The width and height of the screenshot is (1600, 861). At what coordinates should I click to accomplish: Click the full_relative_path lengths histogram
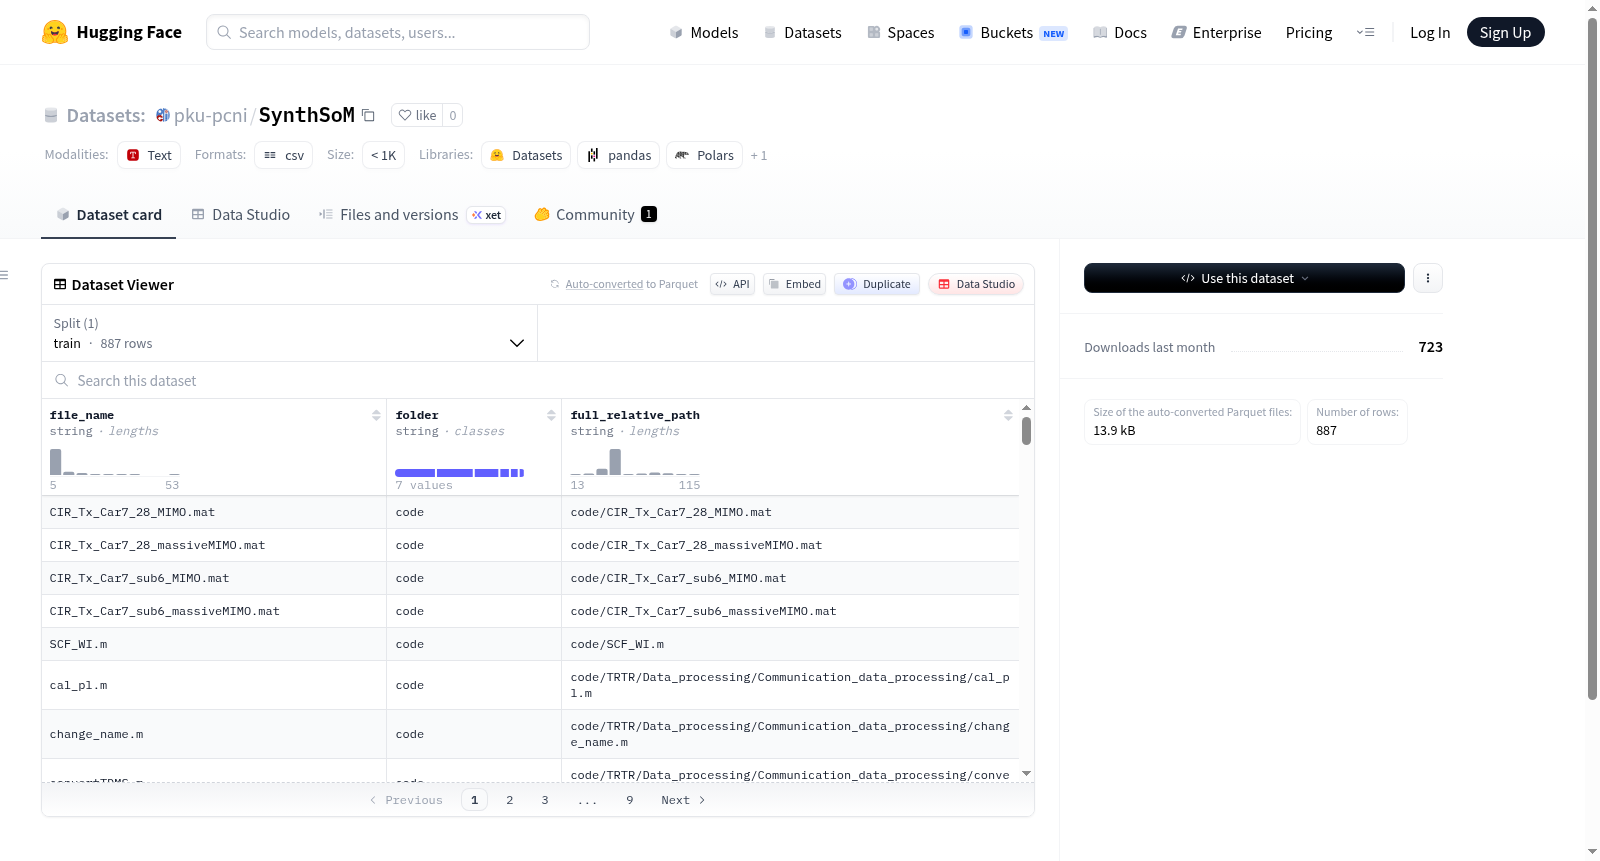click(636, 463)
